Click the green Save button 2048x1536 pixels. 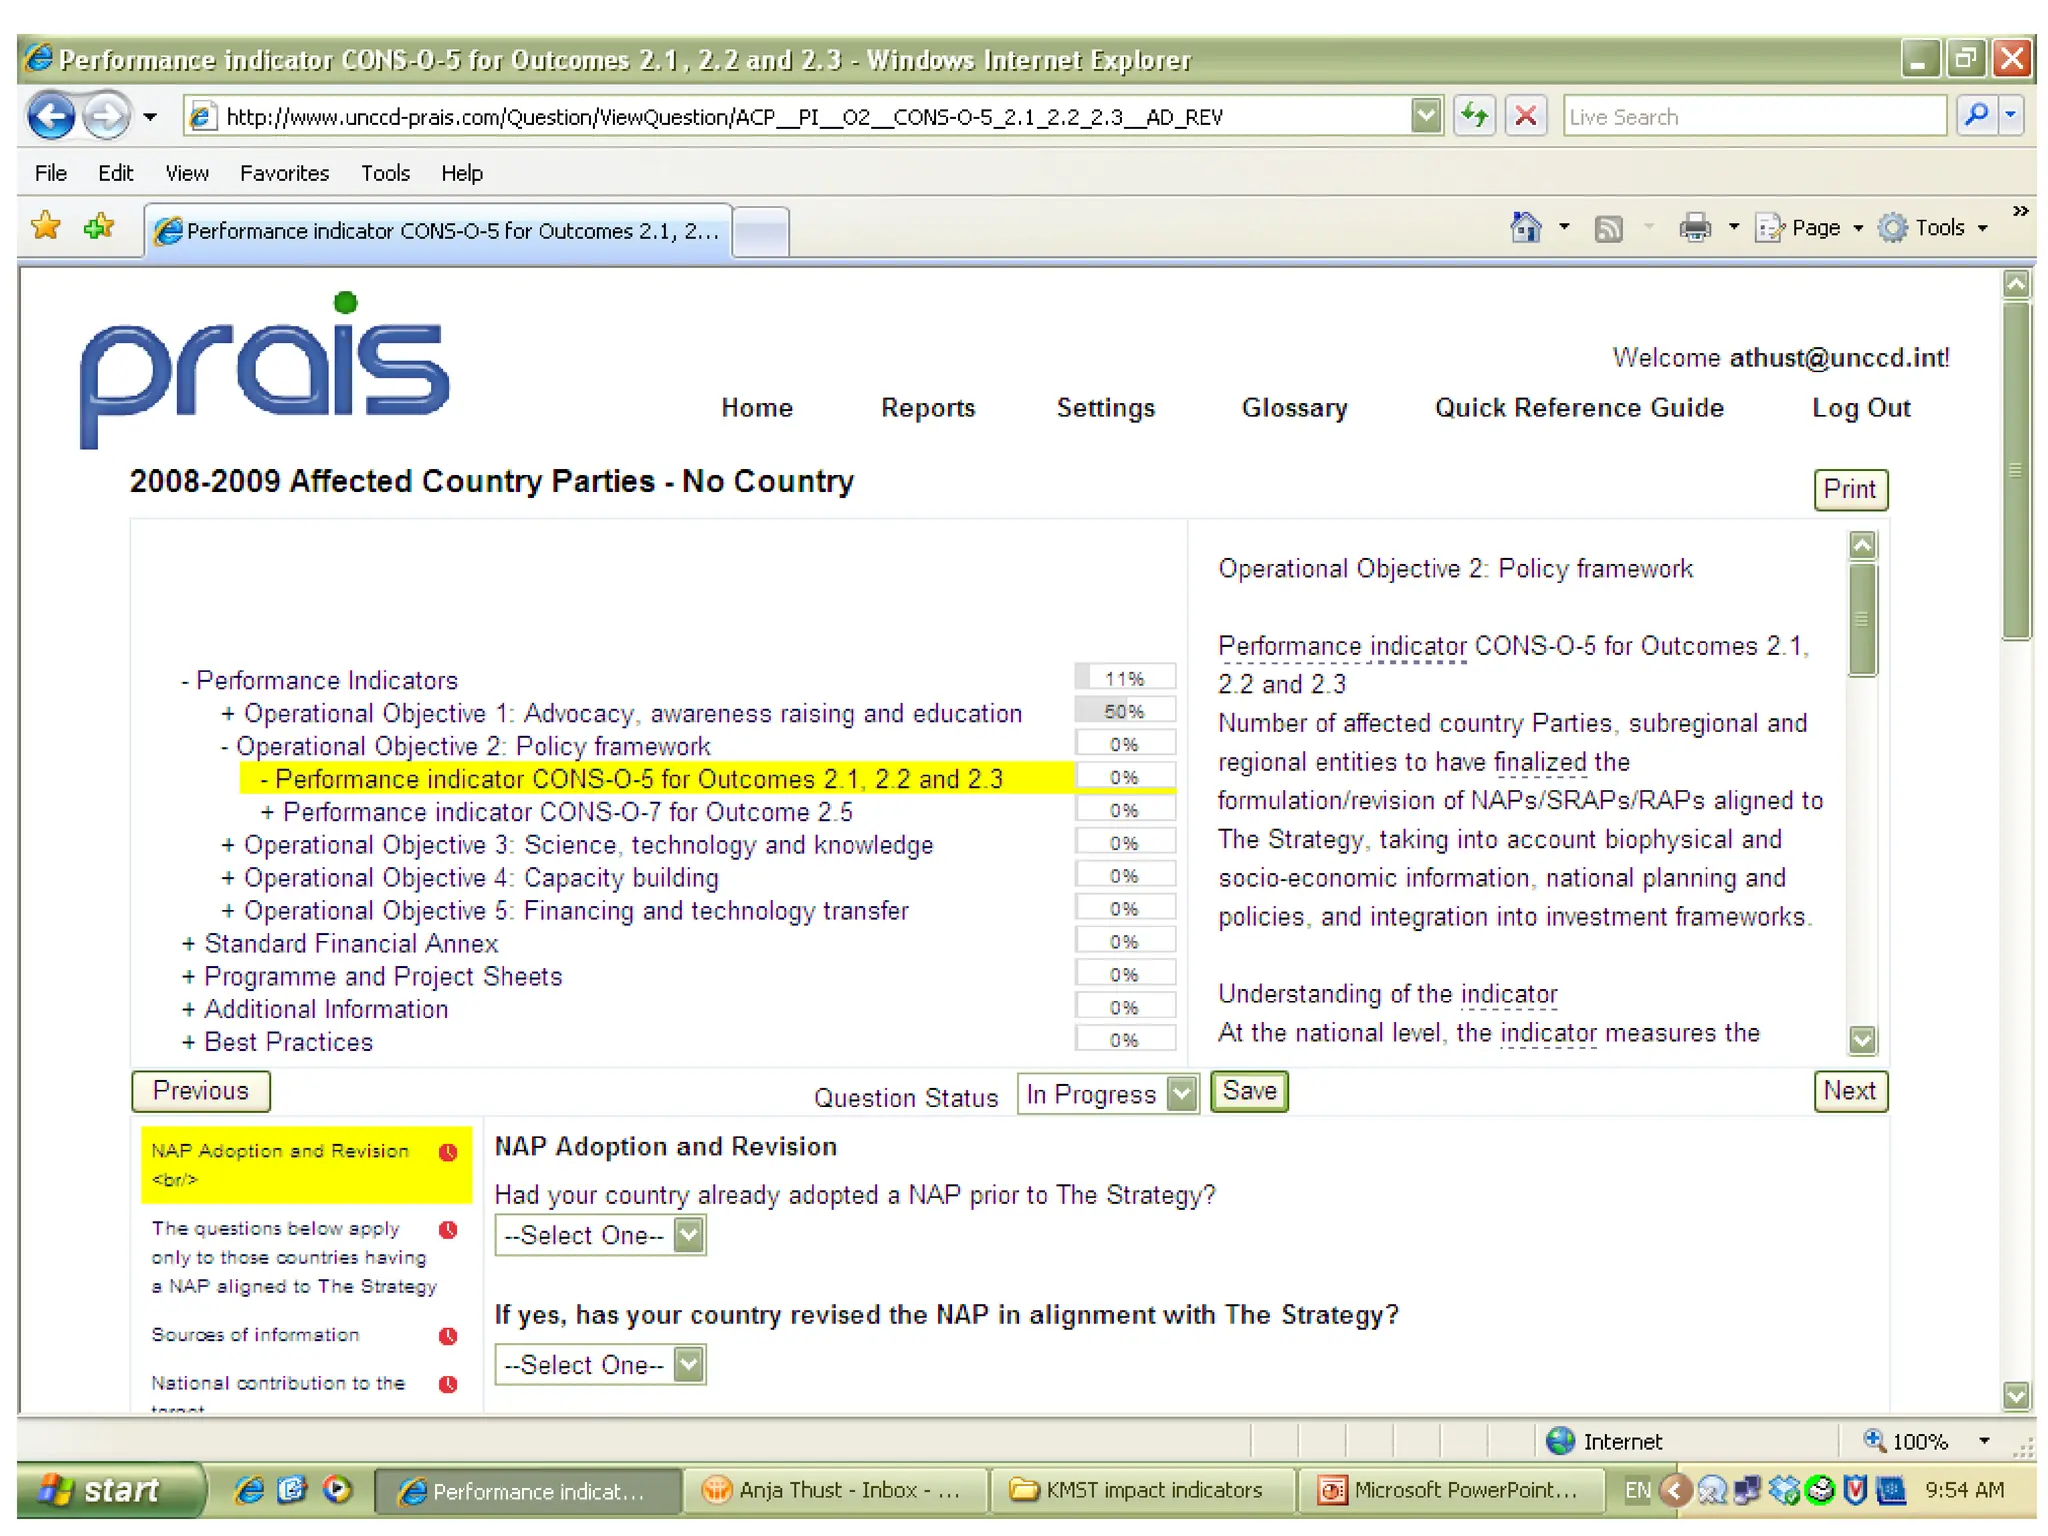tap(1248, 1091)
